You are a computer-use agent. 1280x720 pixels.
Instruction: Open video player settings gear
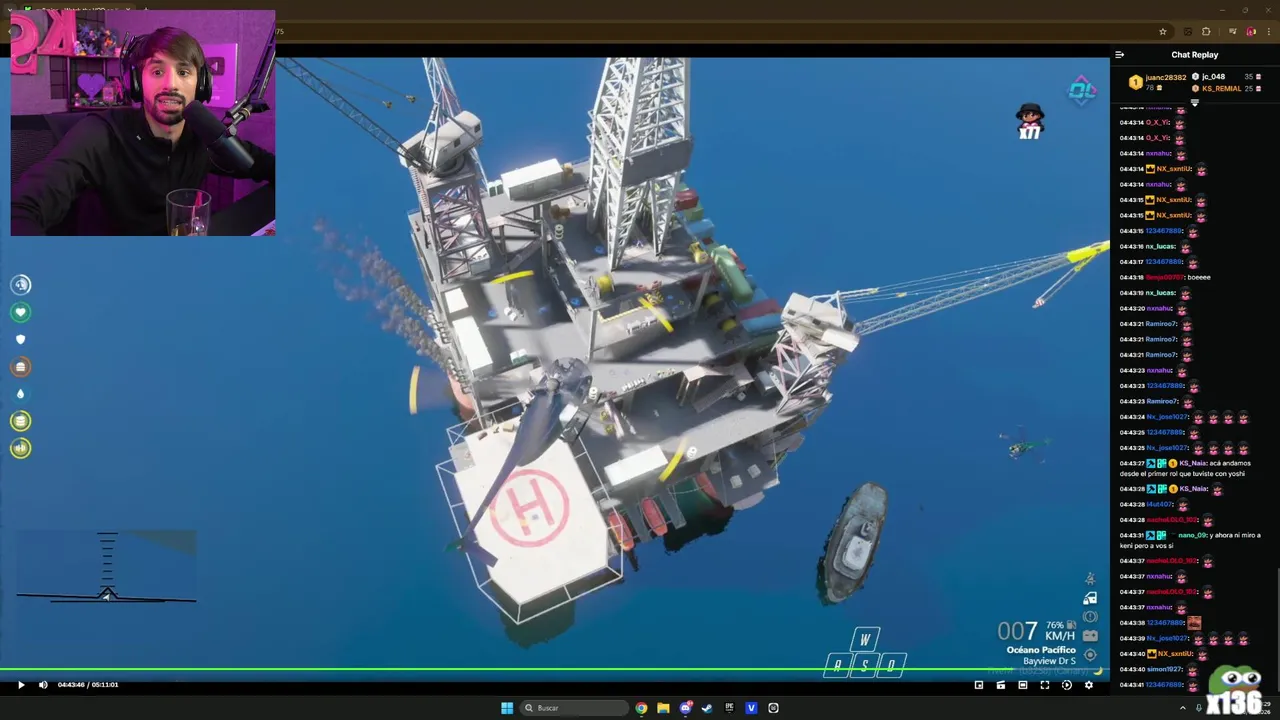tap(1089, 685)
